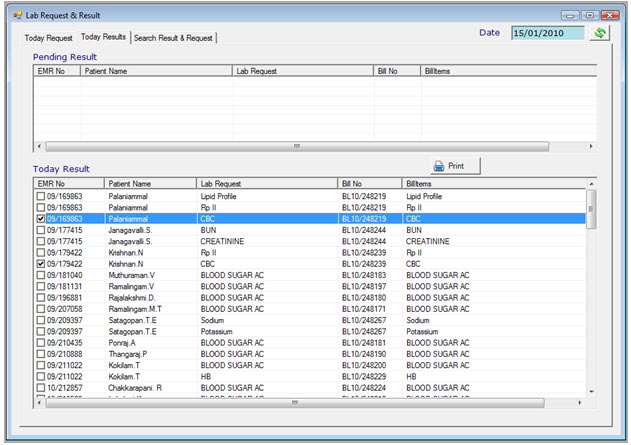Click Pending Result Patient Name column header
Screen dimensions: 631x445
[156, 71]
